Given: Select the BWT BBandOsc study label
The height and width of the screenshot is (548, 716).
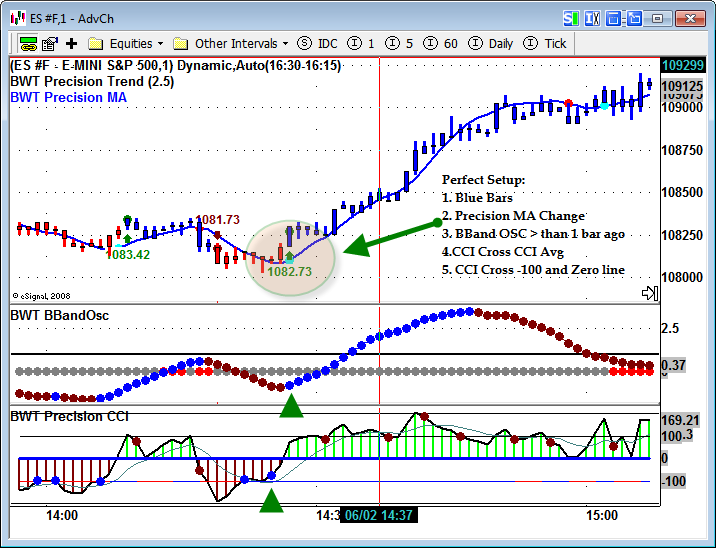Looking at the screenshot, I should (x=60, y=316).
